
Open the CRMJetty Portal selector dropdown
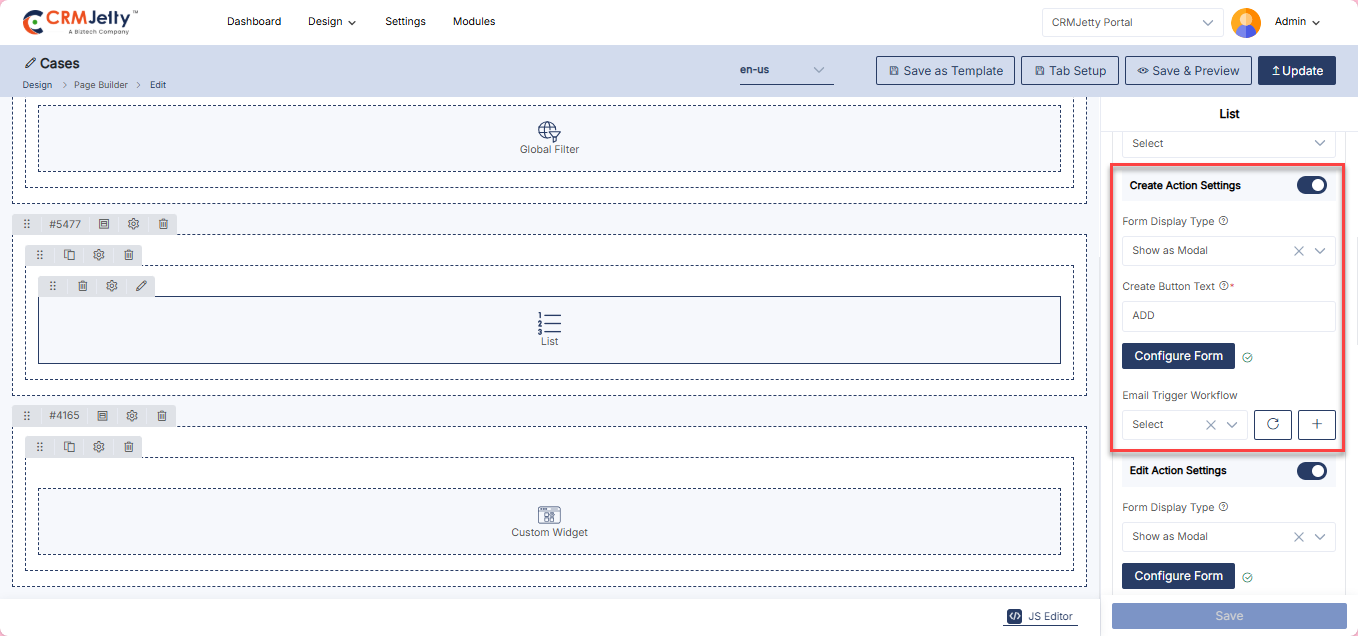pos(1208,22)
